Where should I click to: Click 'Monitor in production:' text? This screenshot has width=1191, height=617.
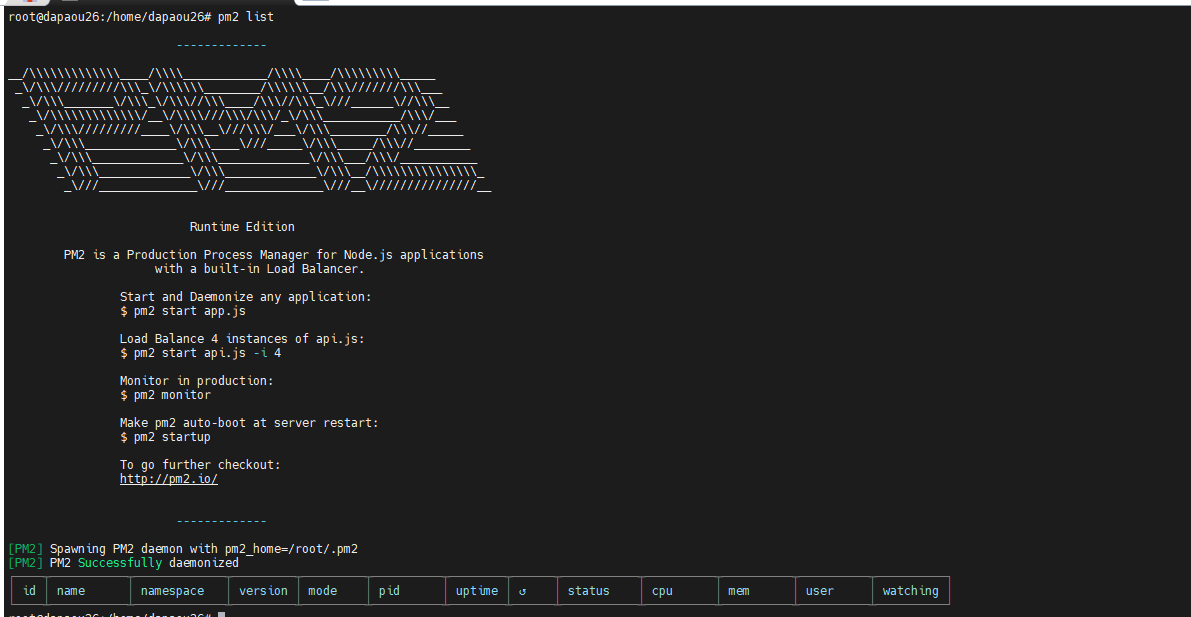pos(197,381)
